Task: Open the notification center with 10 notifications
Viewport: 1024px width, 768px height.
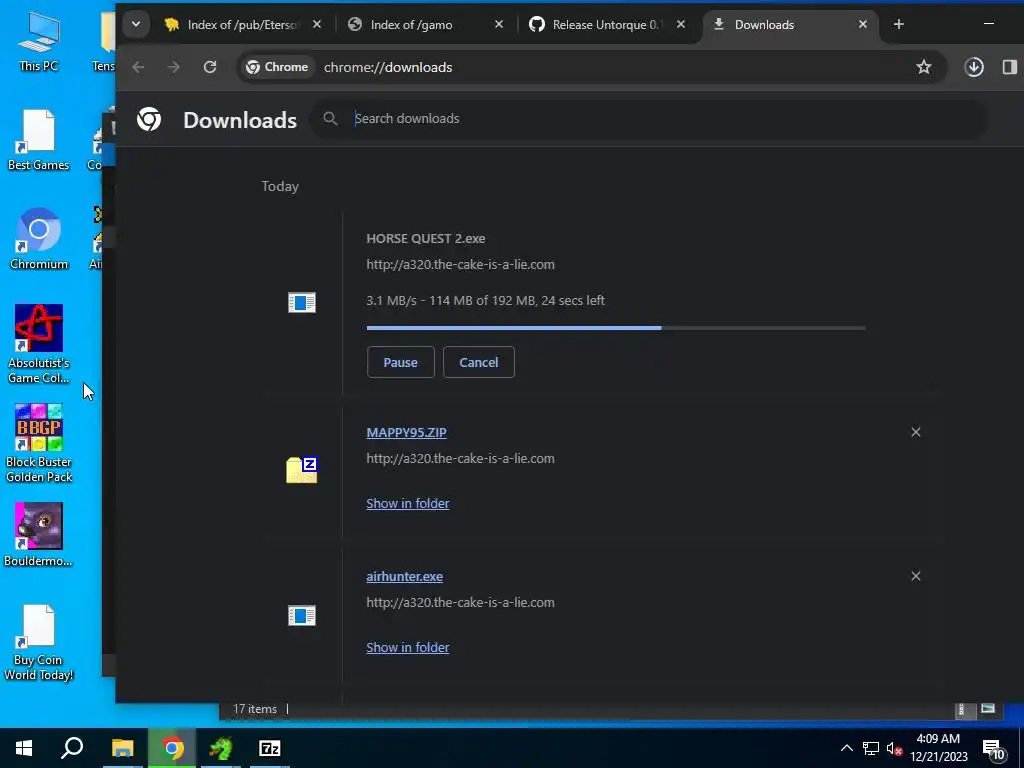Action: click(994, 750)
